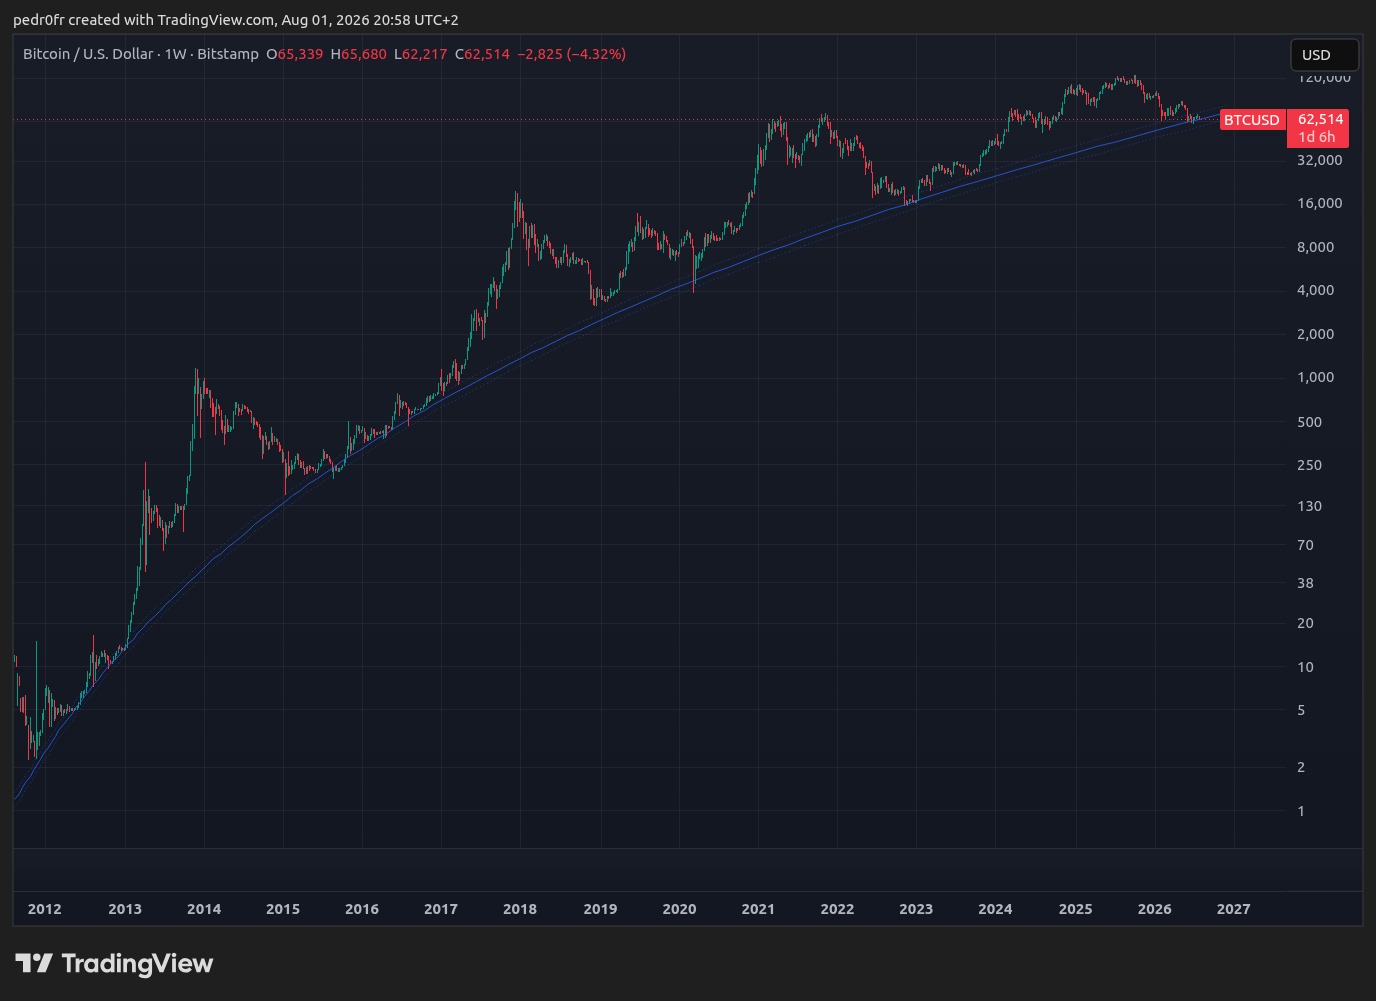The height and width of the screenshot is (1001, 1376).
Task: Click the 500 price axis label
Action: [x=1310, y=422]
